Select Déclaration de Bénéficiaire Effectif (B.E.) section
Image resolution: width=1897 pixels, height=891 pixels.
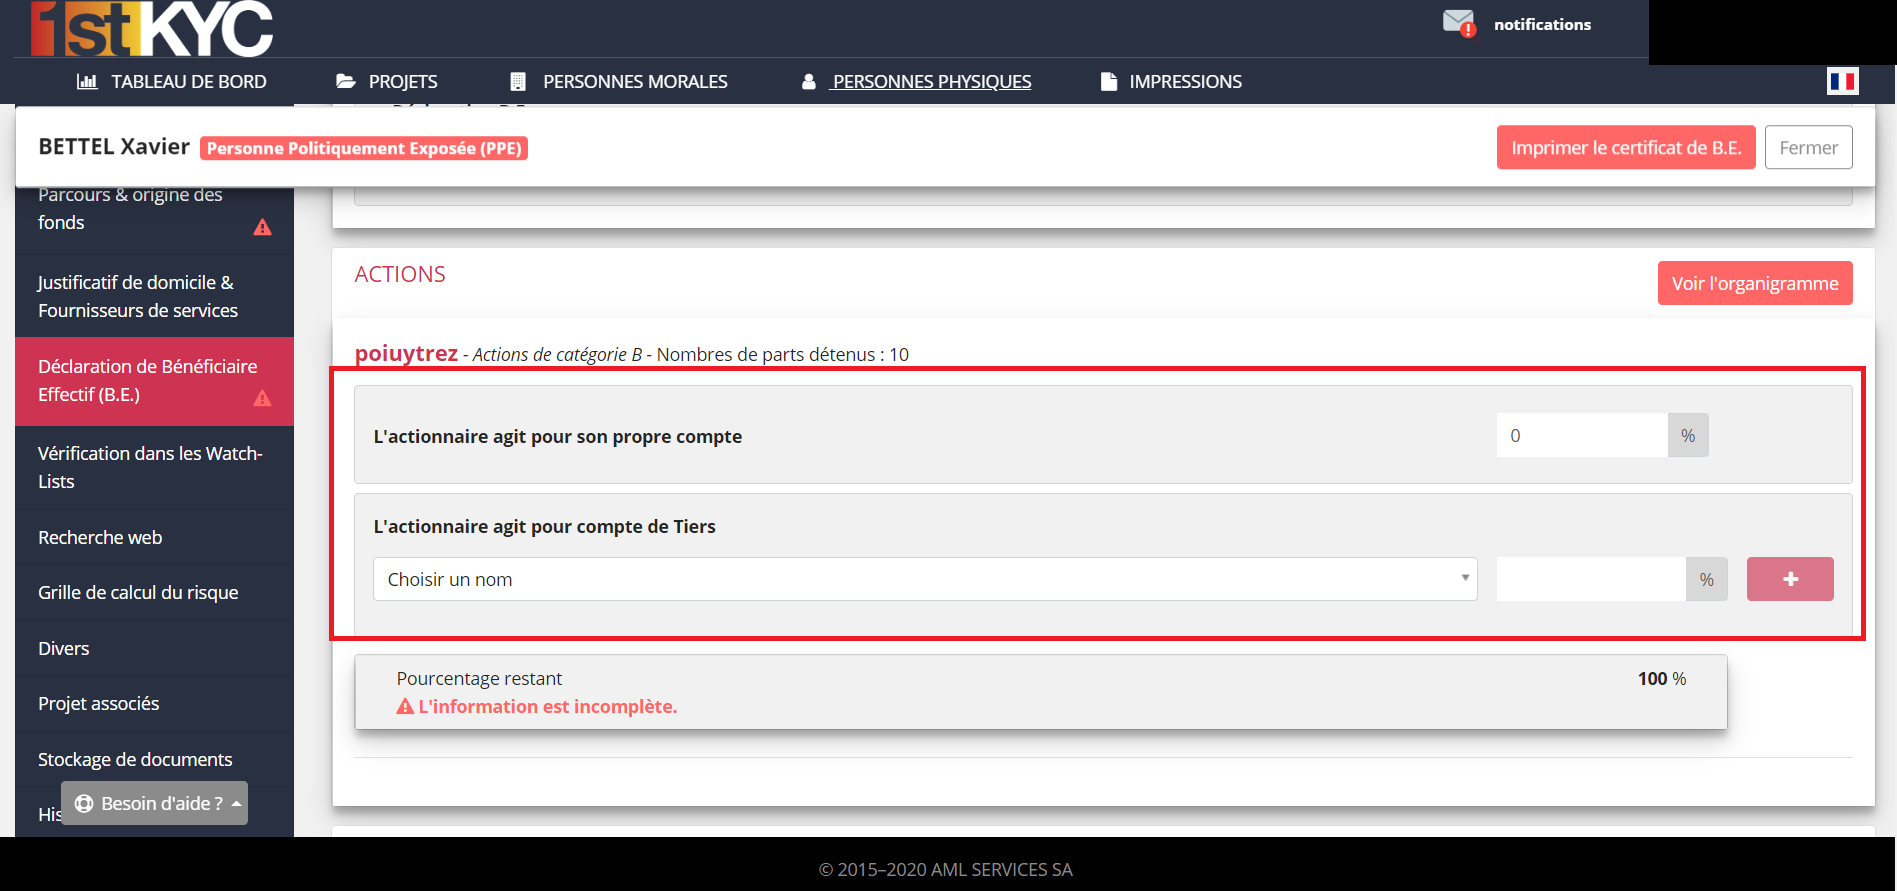[x=155, y=381]
